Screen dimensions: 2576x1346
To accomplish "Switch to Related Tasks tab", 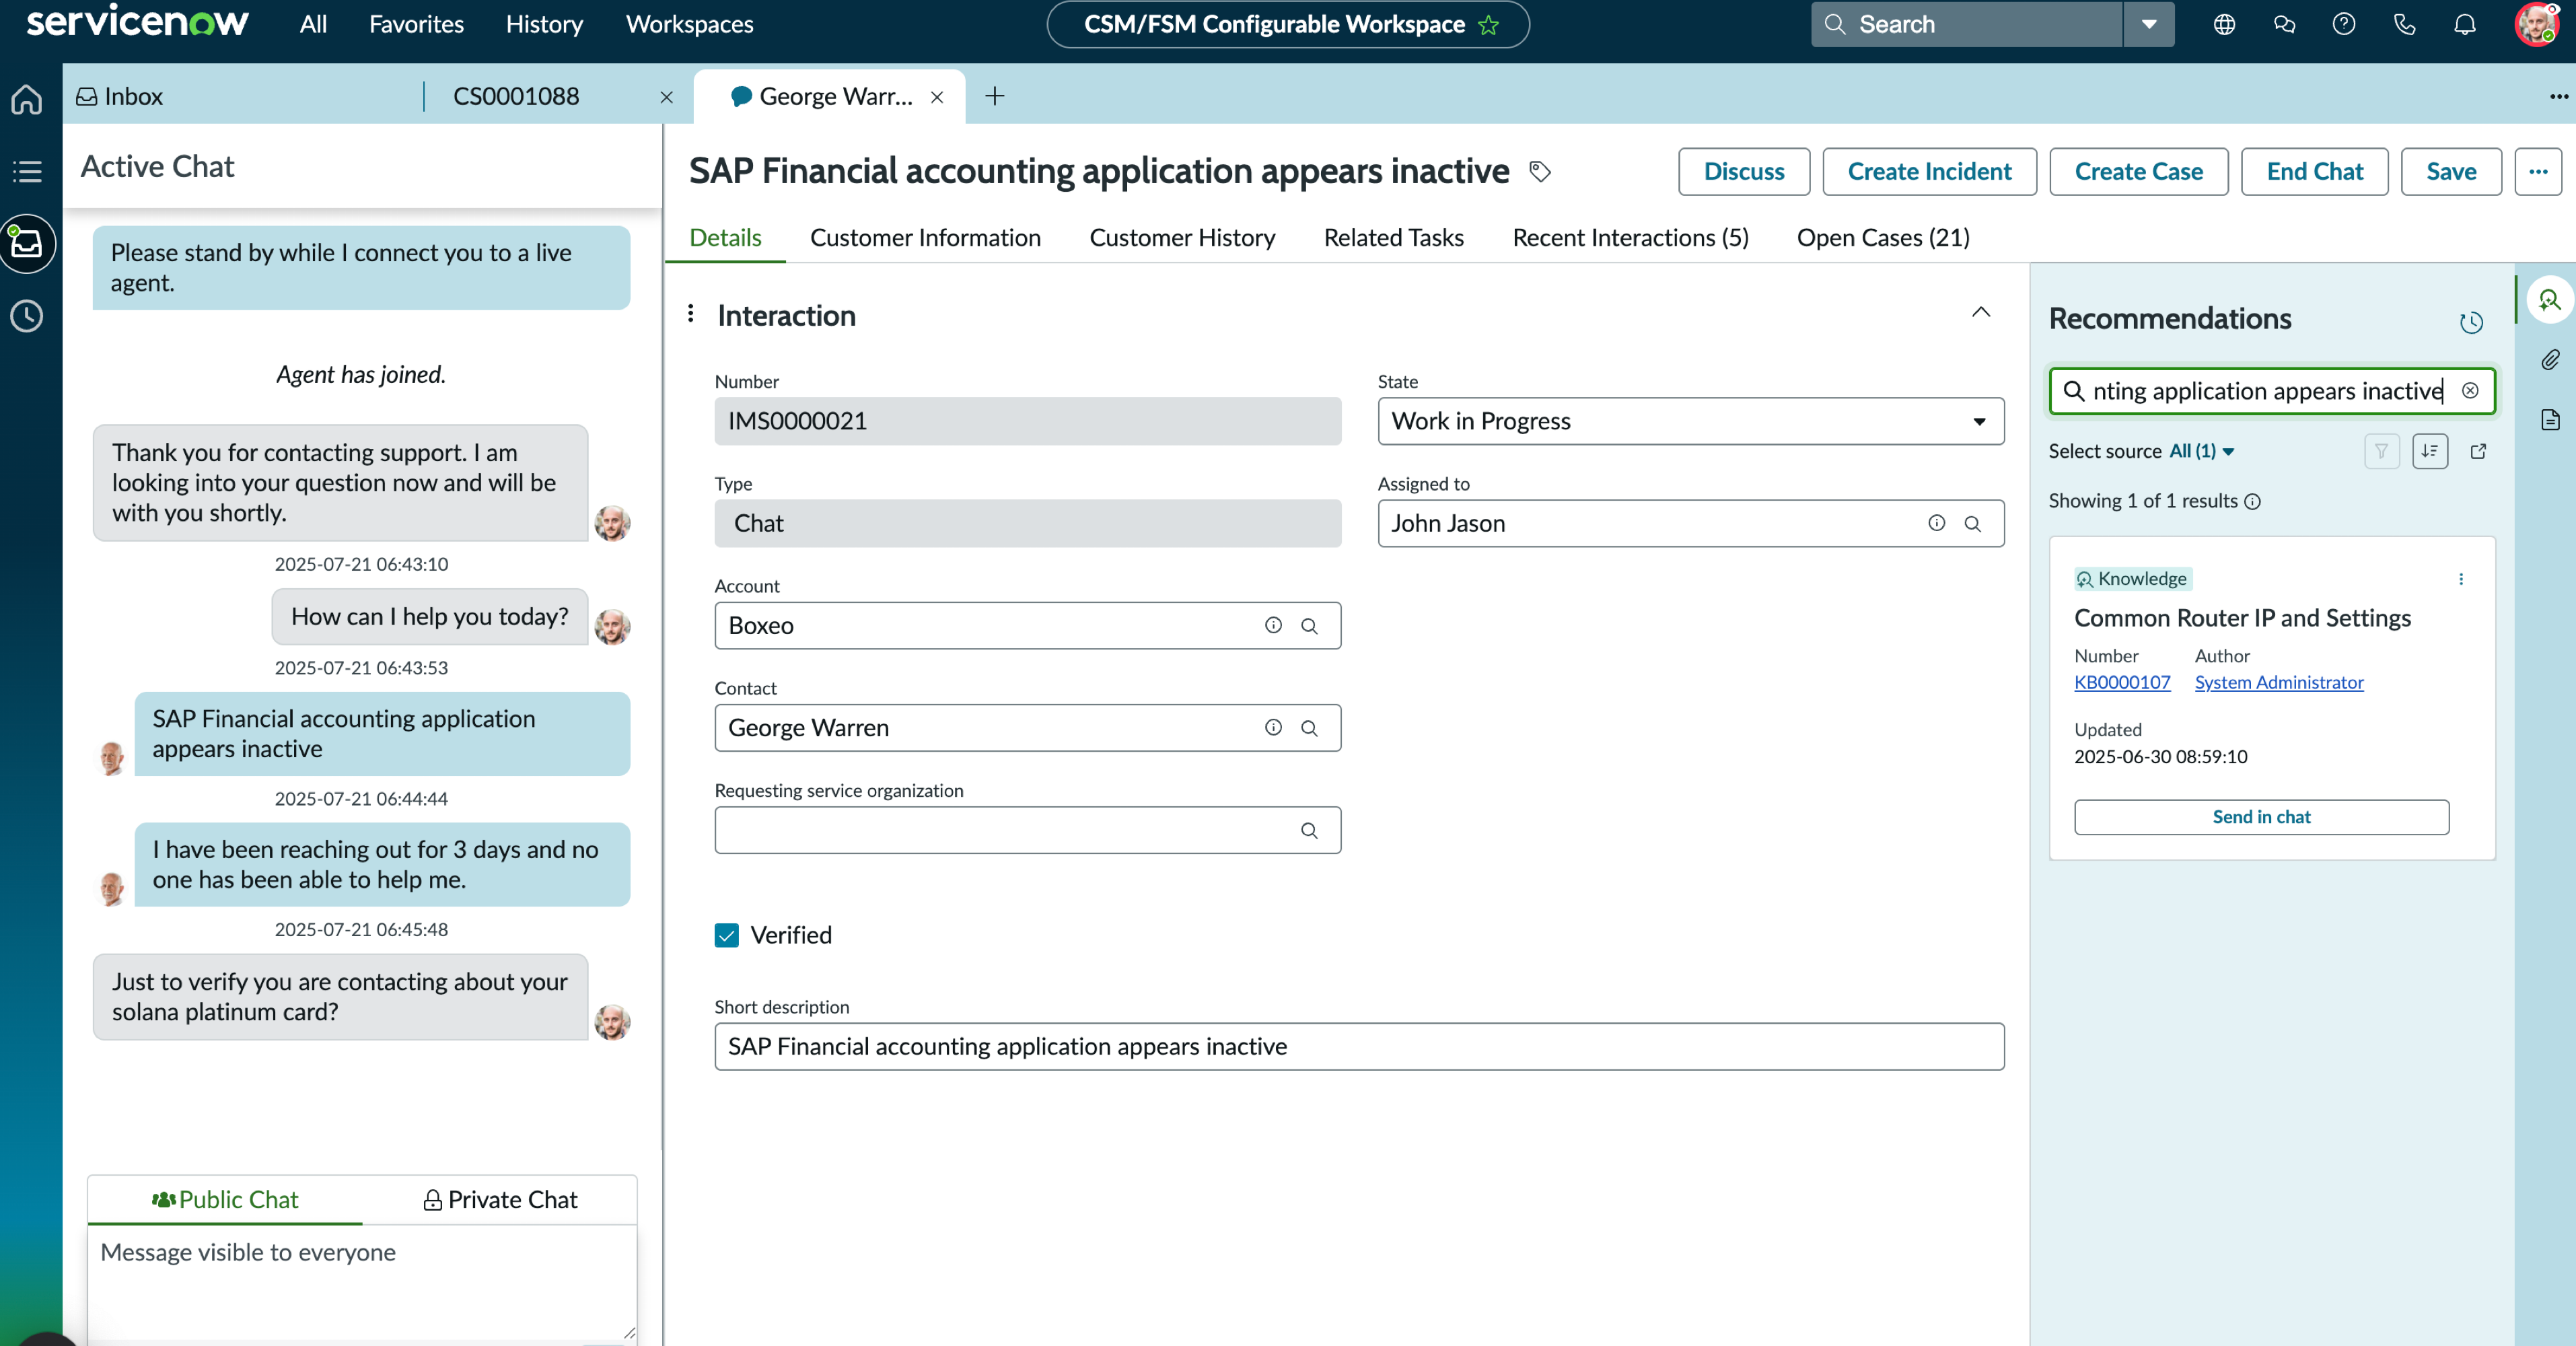I will click(x=1393, y=238).
